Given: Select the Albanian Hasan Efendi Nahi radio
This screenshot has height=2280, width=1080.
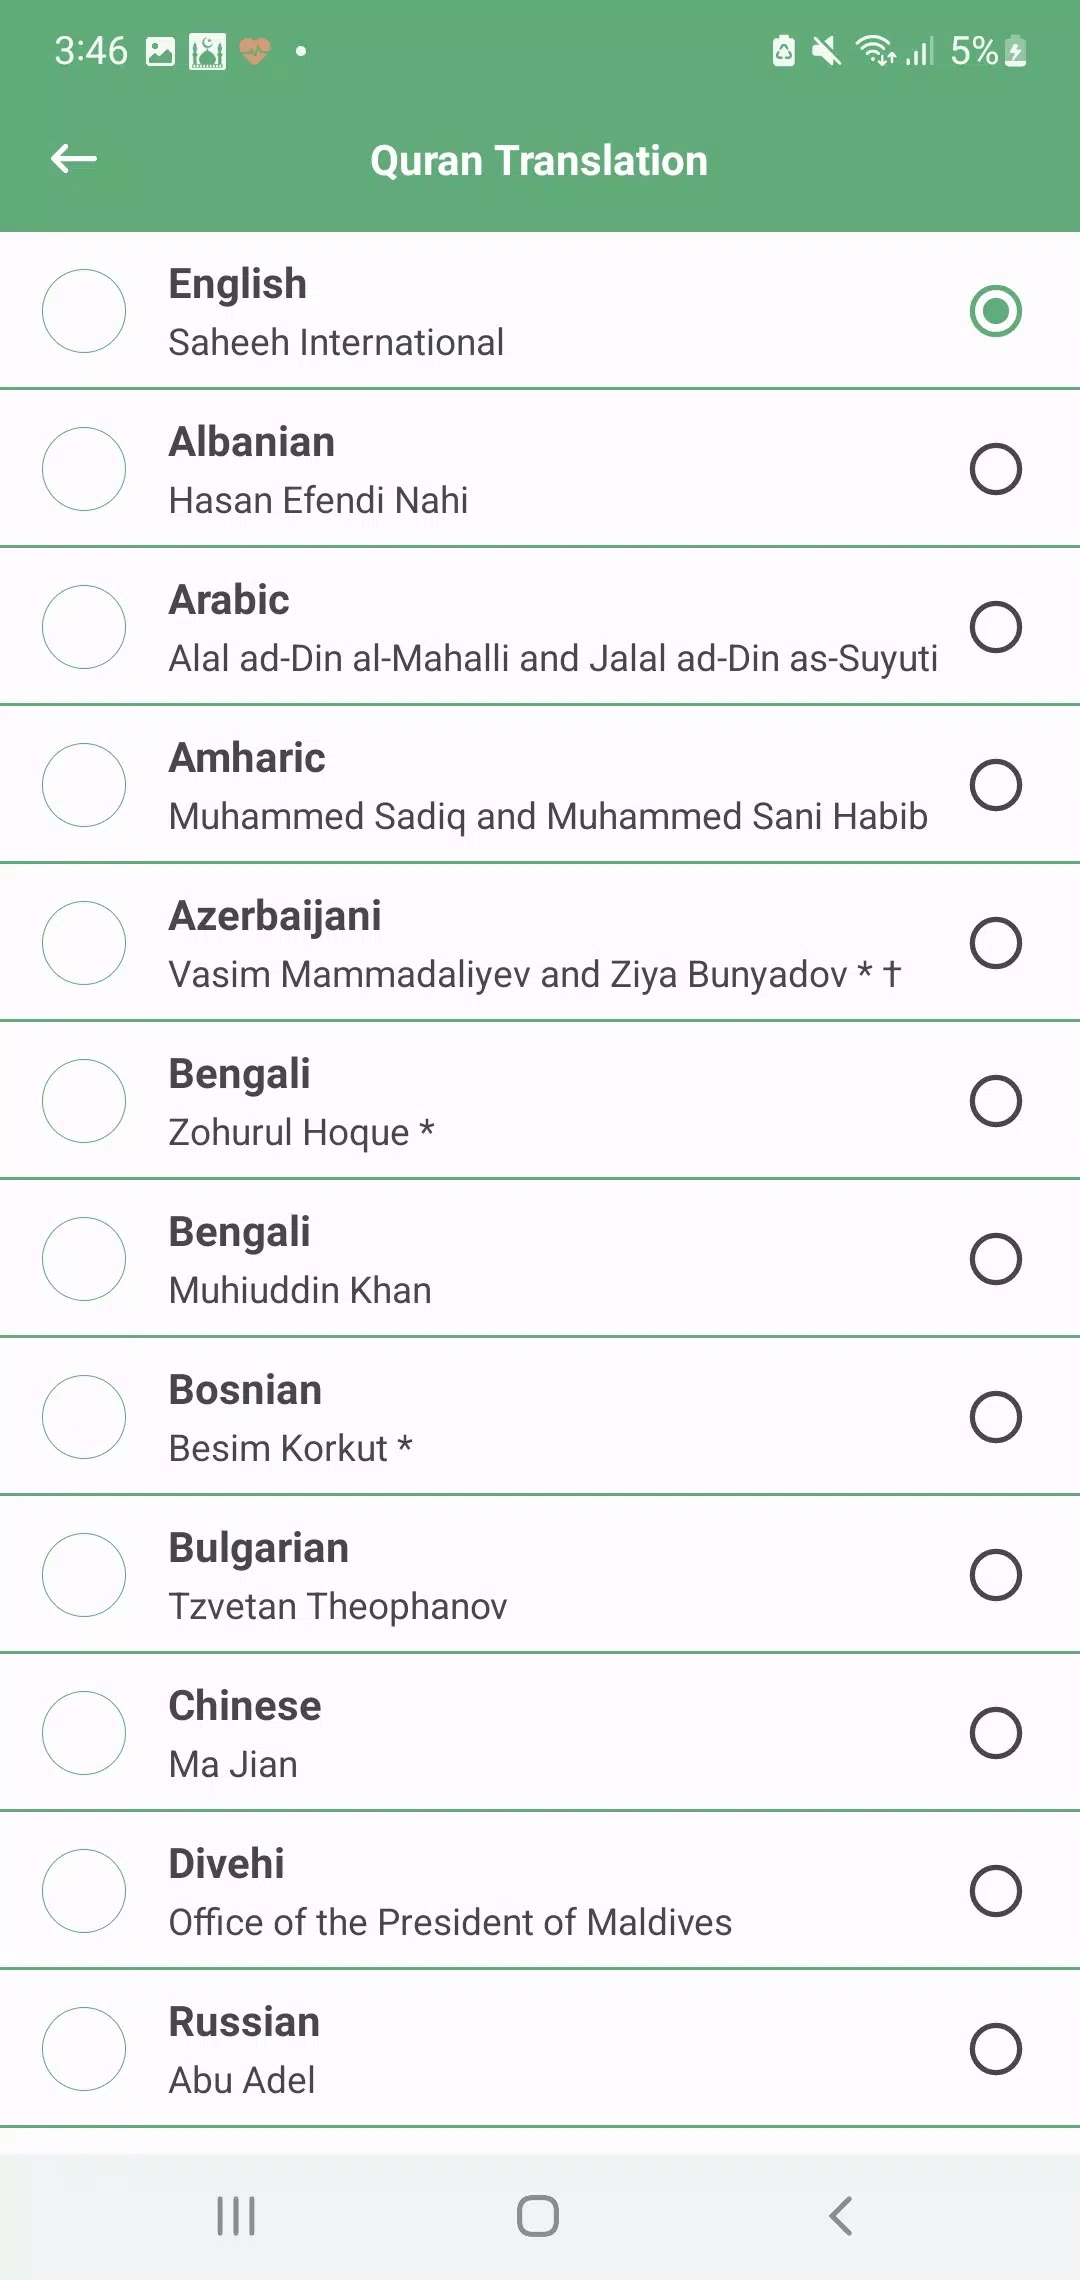Looking at the screenshot, I should pyautogui.click(x=996, y=469).
